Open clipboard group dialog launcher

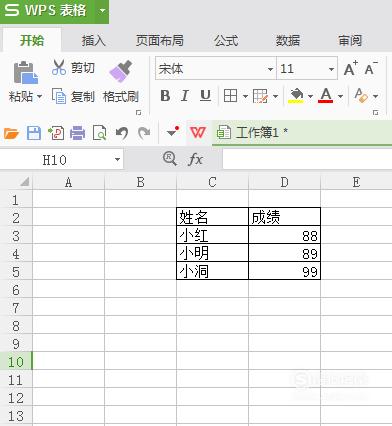tap(138, 113)
